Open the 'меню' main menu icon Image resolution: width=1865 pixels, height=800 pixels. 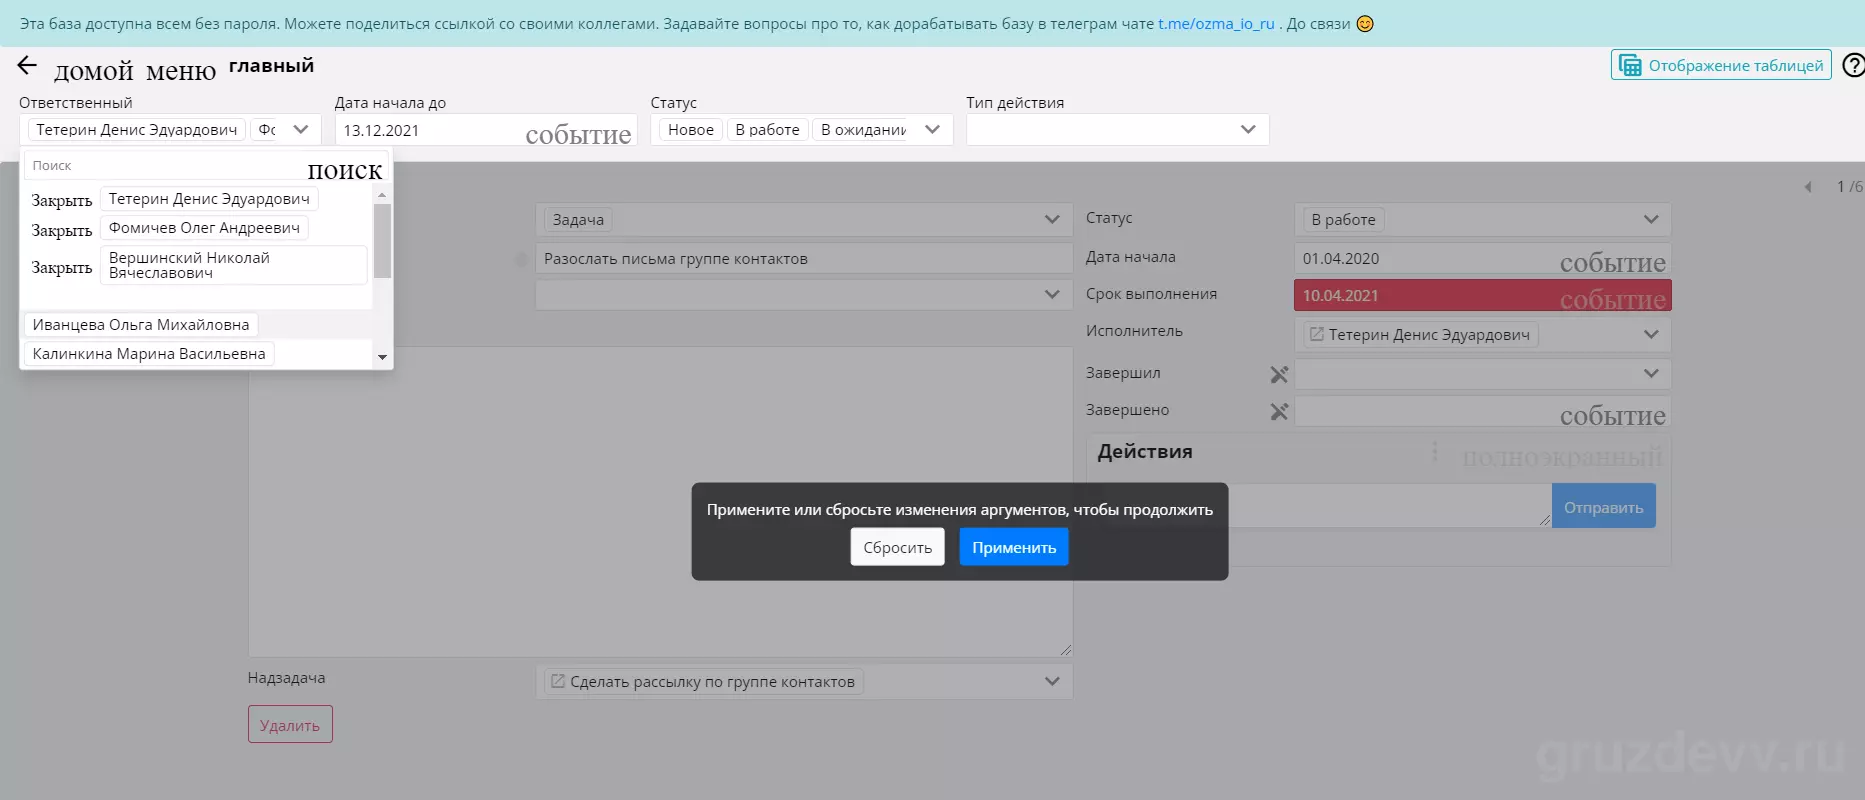tap(181, 71)
